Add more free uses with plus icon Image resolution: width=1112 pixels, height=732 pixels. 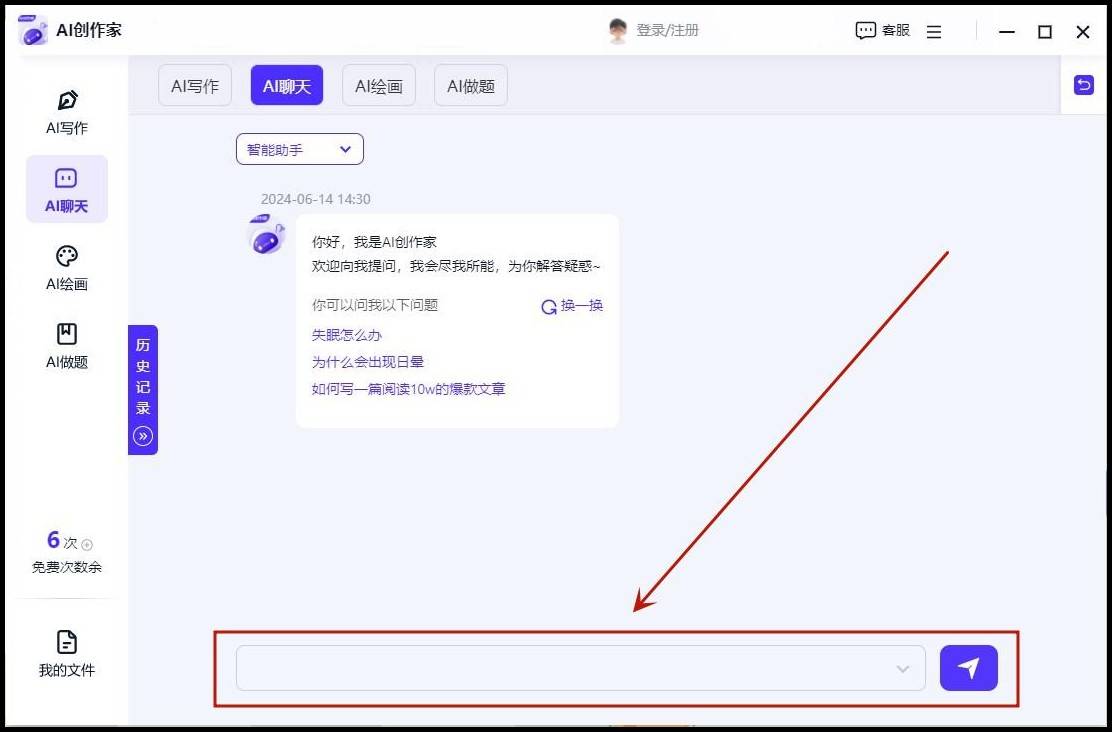pos(87,545)
